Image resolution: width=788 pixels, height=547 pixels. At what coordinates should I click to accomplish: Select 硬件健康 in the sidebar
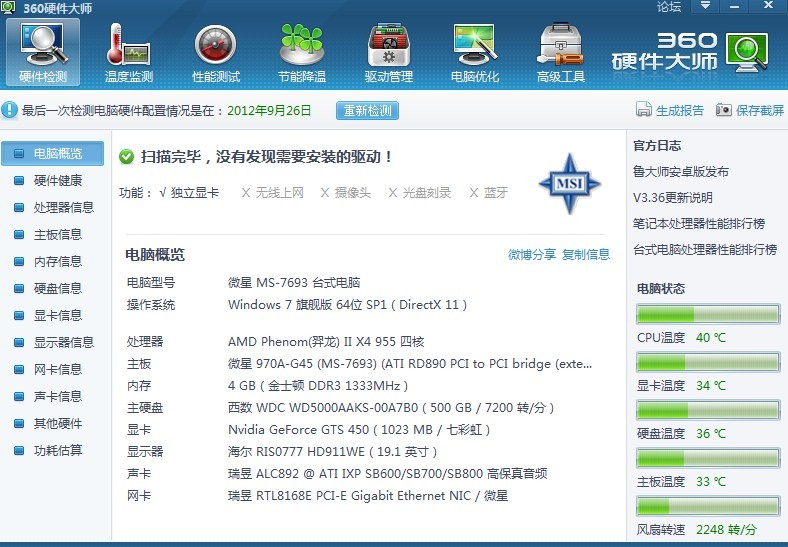[53, 180]
